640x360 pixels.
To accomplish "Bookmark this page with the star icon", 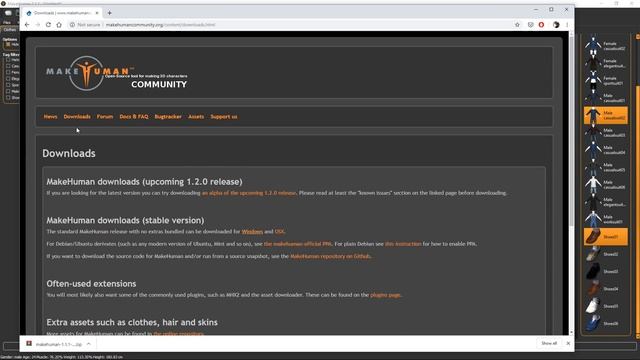I will (517, 25).
